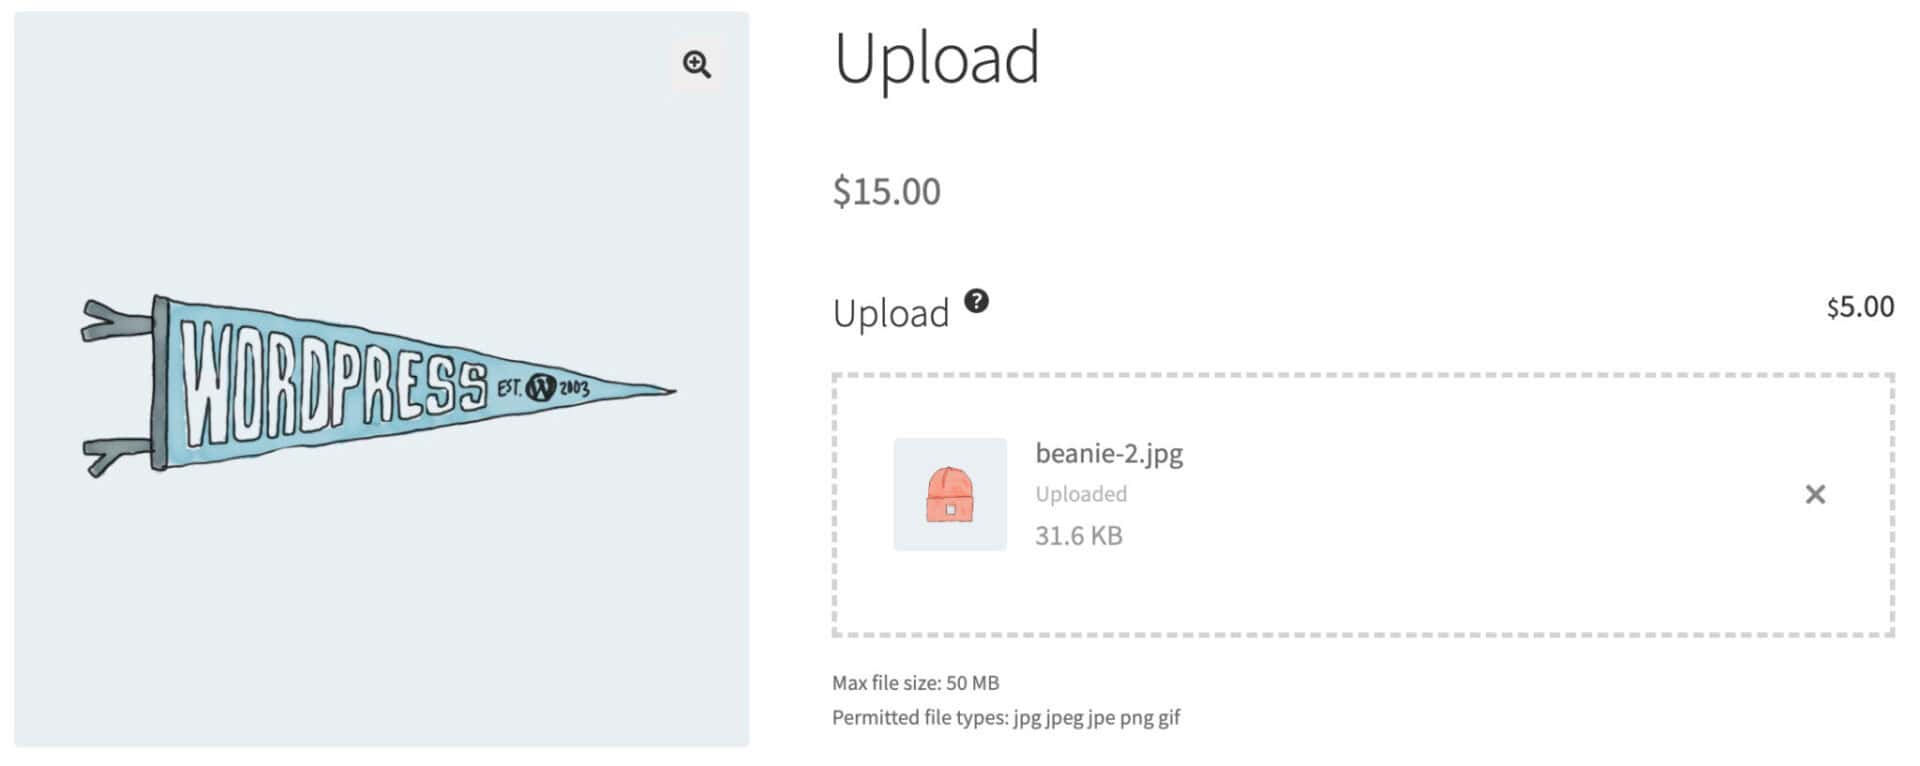Viewport: 1920px width, 766px height.
Task: Click the permitted file types text
Action: pos(1006,717)
